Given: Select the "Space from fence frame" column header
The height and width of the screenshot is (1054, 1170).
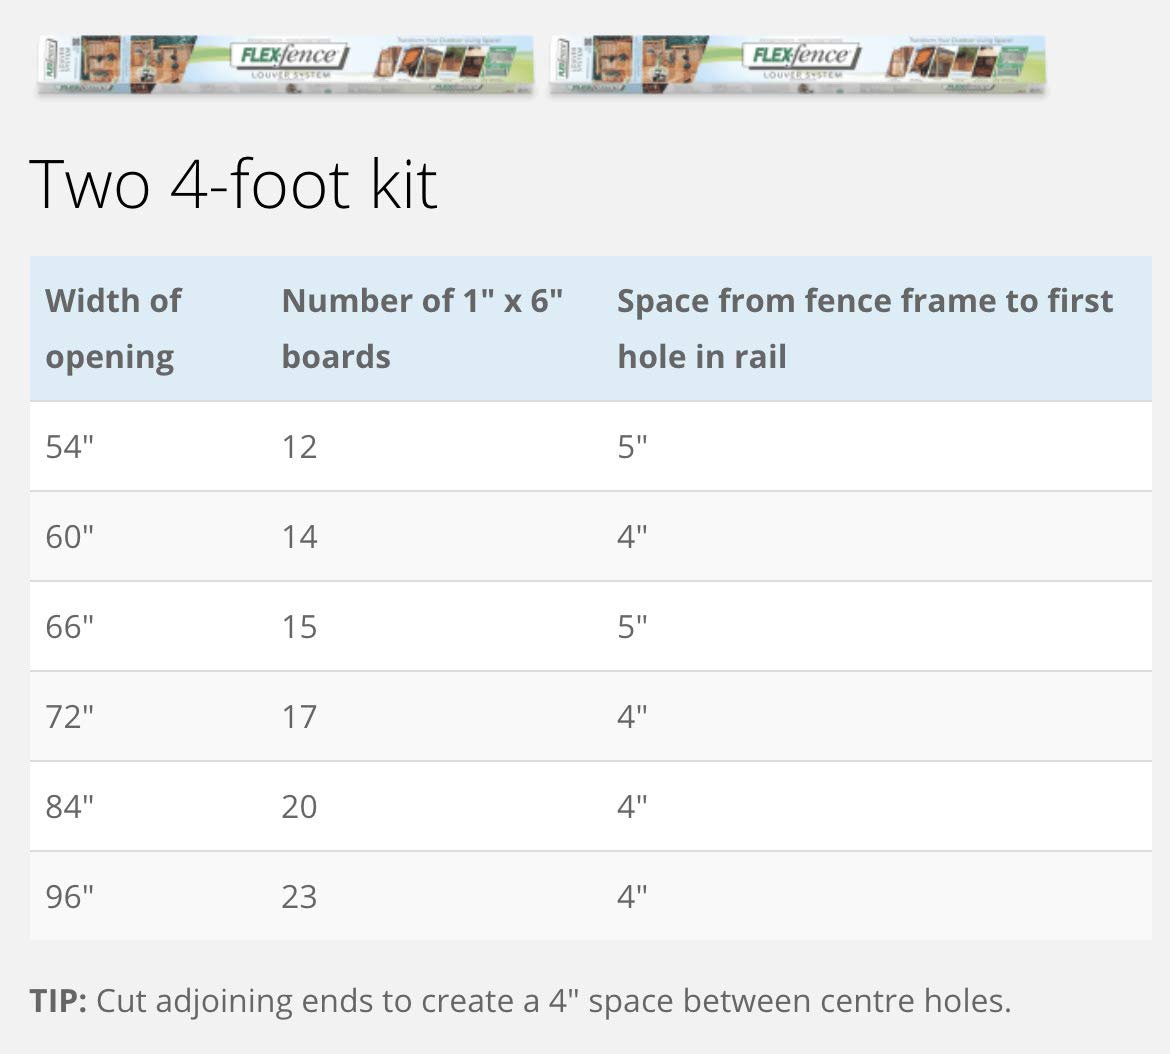Looking at the screenshot, I should pyautogui.click(x=864, y=328).
